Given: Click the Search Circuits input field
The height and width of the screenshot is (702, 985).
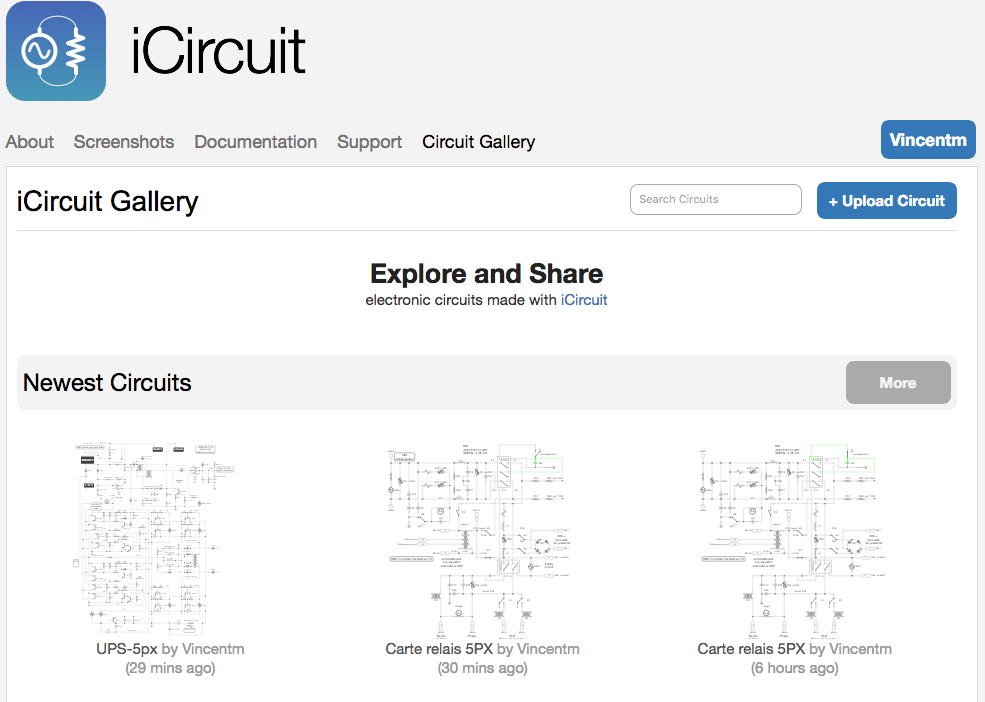Looking at the screenshot, I should (x=716, y=200).
